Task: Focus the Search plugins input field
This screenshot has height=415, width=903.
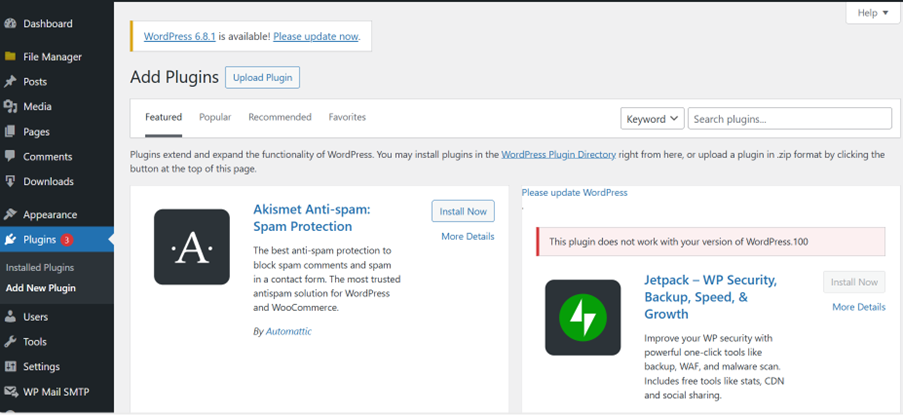Action: [790, 119]
